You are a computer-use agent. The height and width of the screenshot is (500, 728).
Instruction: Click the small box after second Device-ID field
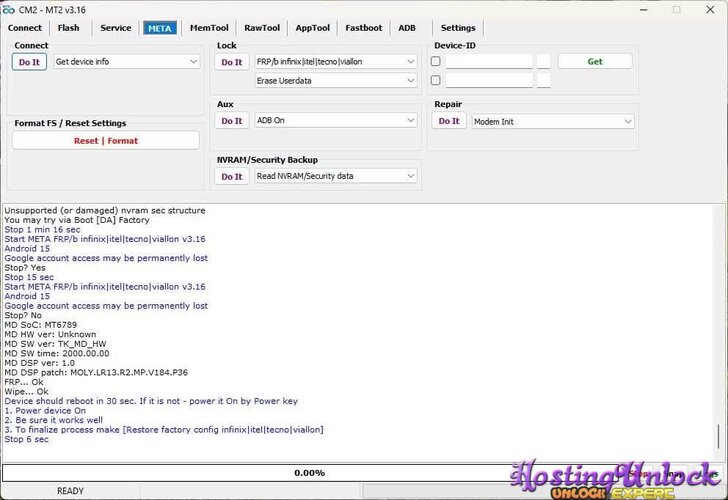click(544, 80)
